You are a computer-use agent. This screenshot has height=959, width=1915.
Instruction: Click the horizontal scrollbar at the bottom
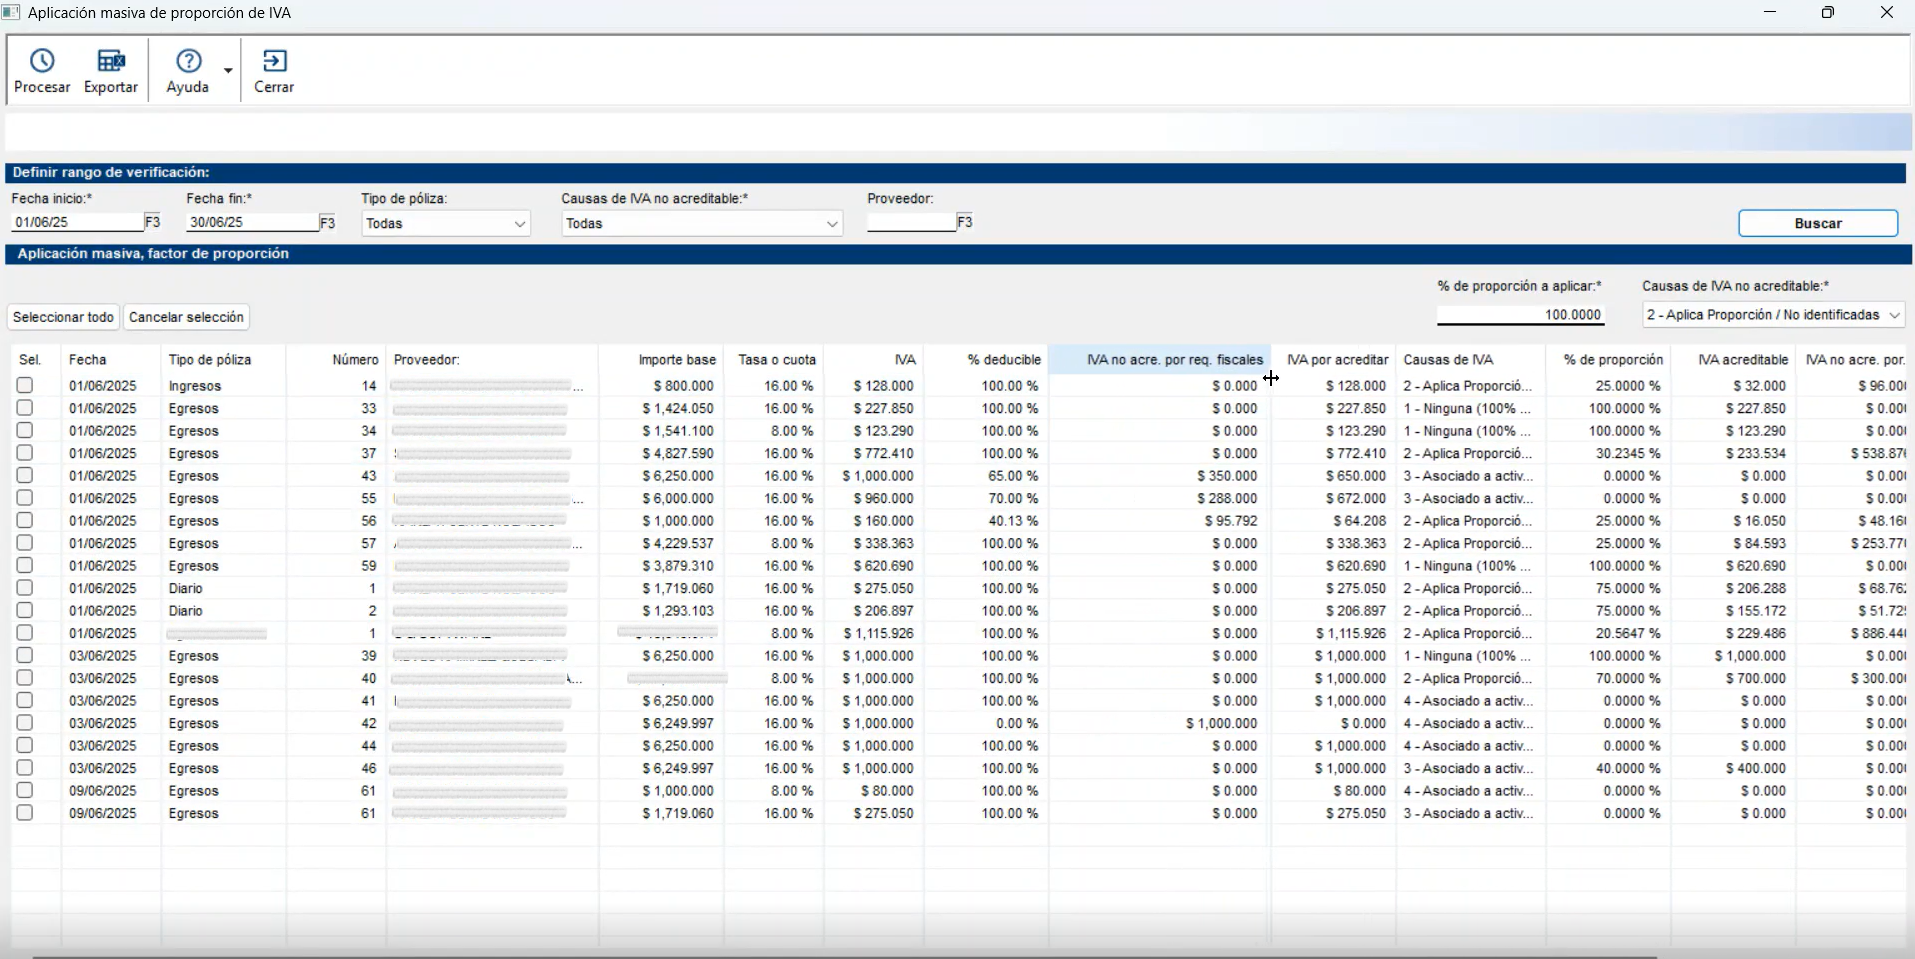coord(845,955)
